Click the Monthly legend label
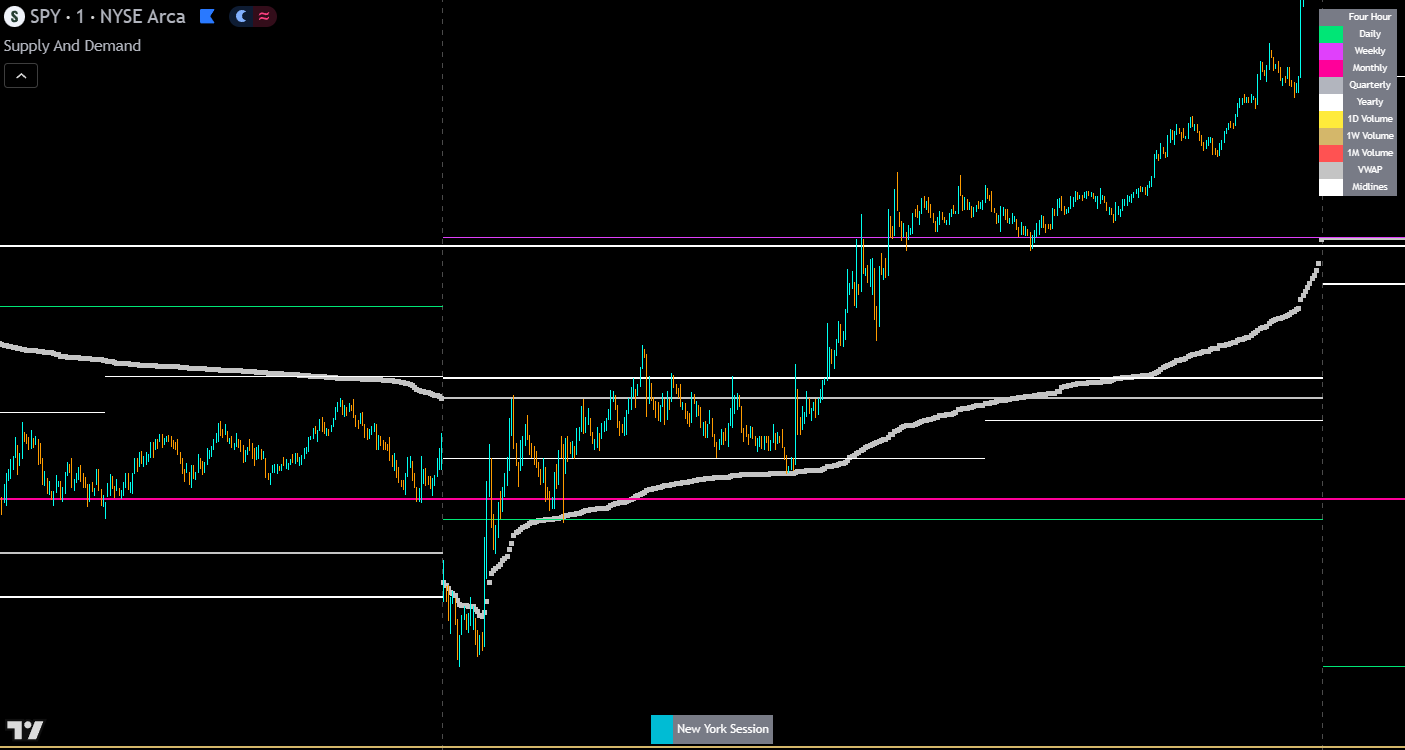This screenshot has width=1405, height=750. pos(1369,68)
